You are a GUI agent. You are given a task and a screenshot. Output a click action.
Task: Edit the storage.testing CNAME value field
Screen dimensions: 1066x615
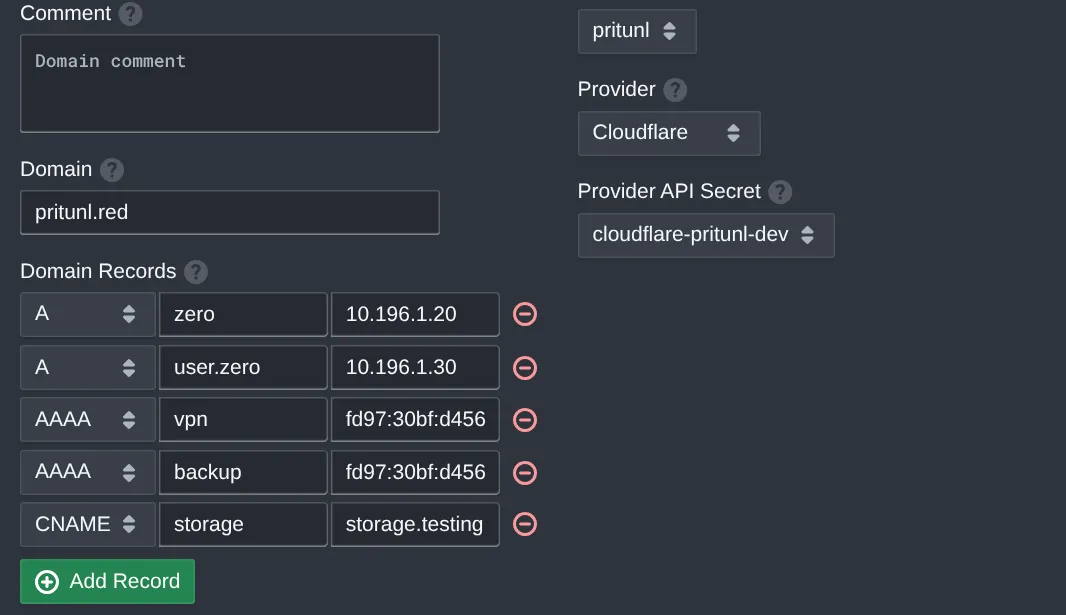pos(414,524)
